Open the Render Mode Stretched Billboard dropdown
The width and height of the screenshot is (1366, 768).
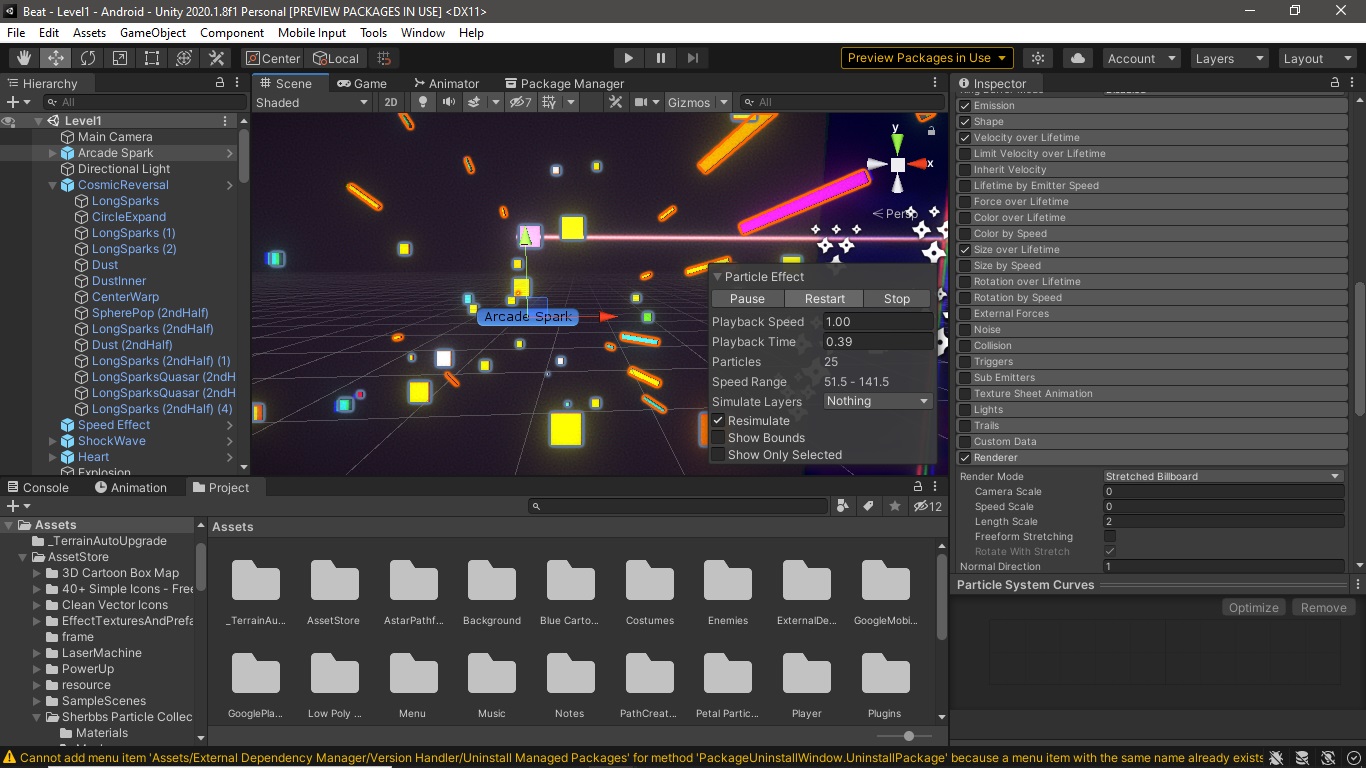[1223, 477]
